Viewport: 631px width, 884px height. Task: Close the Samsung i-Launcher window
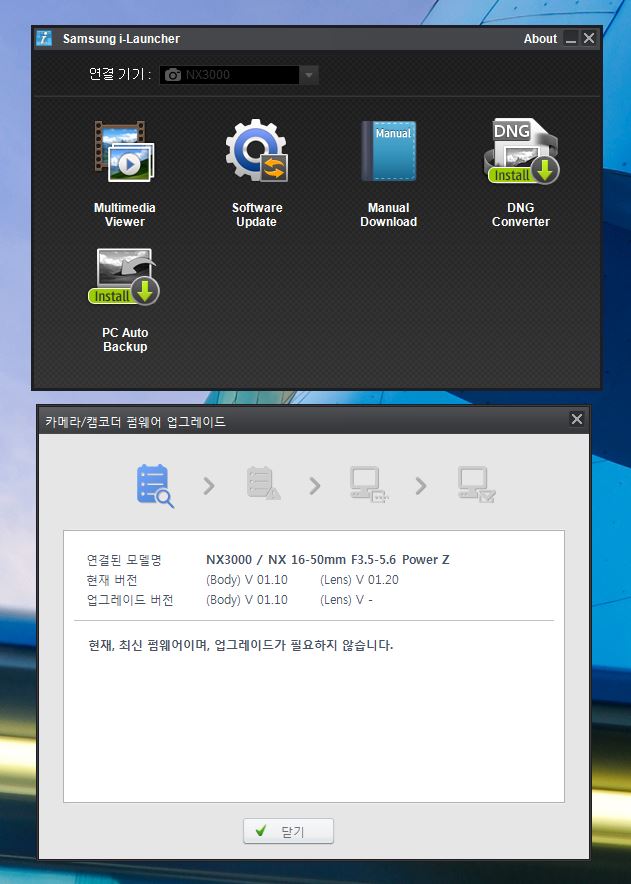589,39
